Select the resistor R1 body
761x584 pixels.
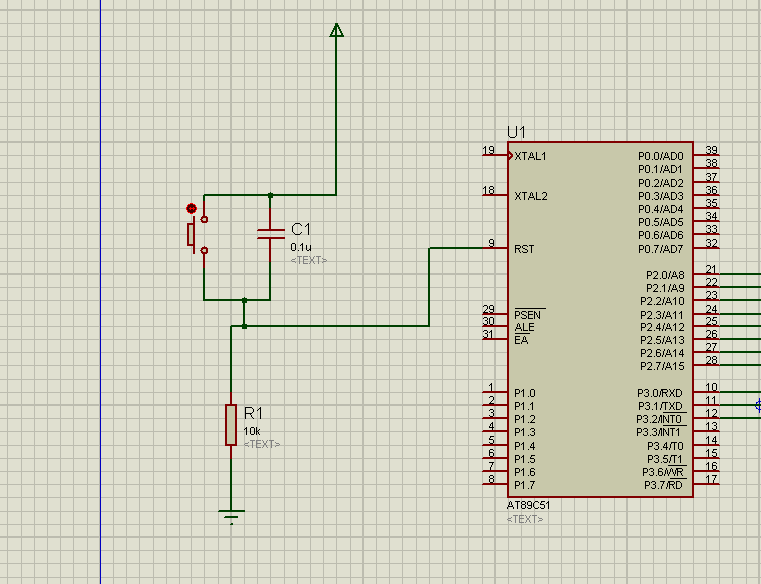[x=231, y=425]
